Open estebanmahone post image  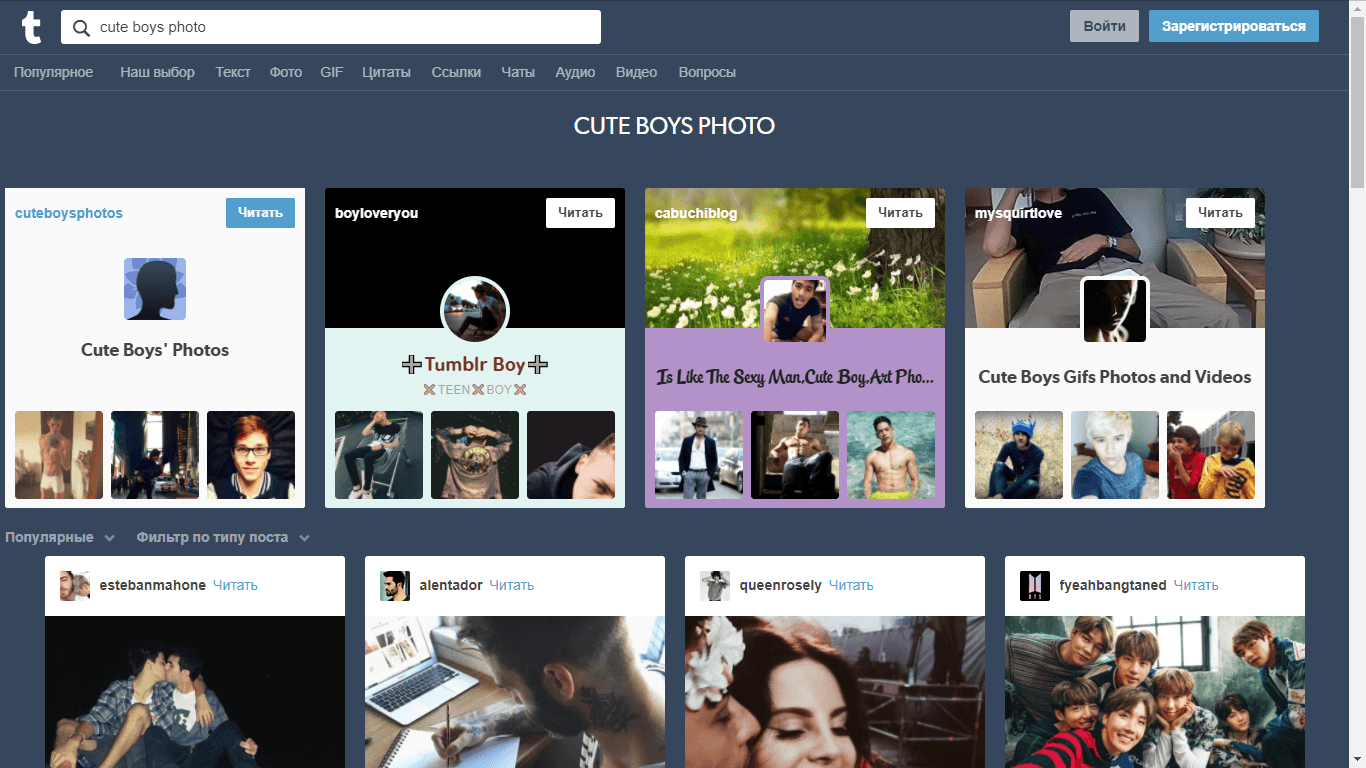195,692
